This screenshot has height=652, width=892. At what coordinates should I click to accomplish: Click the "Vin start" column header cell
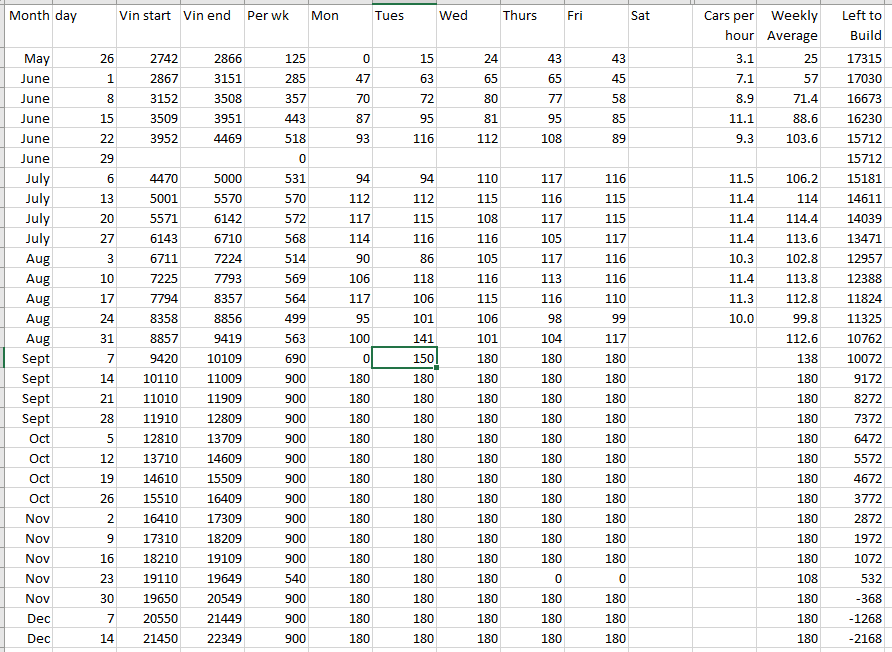[x=147, y=17]
